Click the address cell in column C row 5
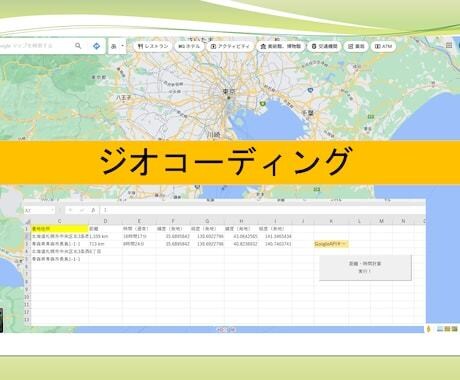Image resolution: width=460 pixels, height=380 pixels. (60, 259)
